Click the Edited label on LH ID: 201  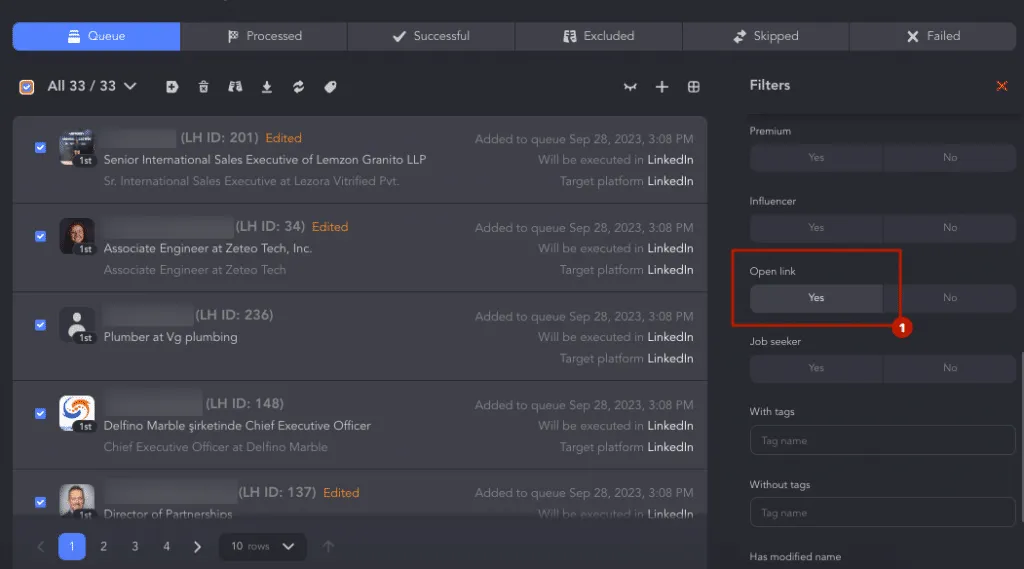(283, 138)
